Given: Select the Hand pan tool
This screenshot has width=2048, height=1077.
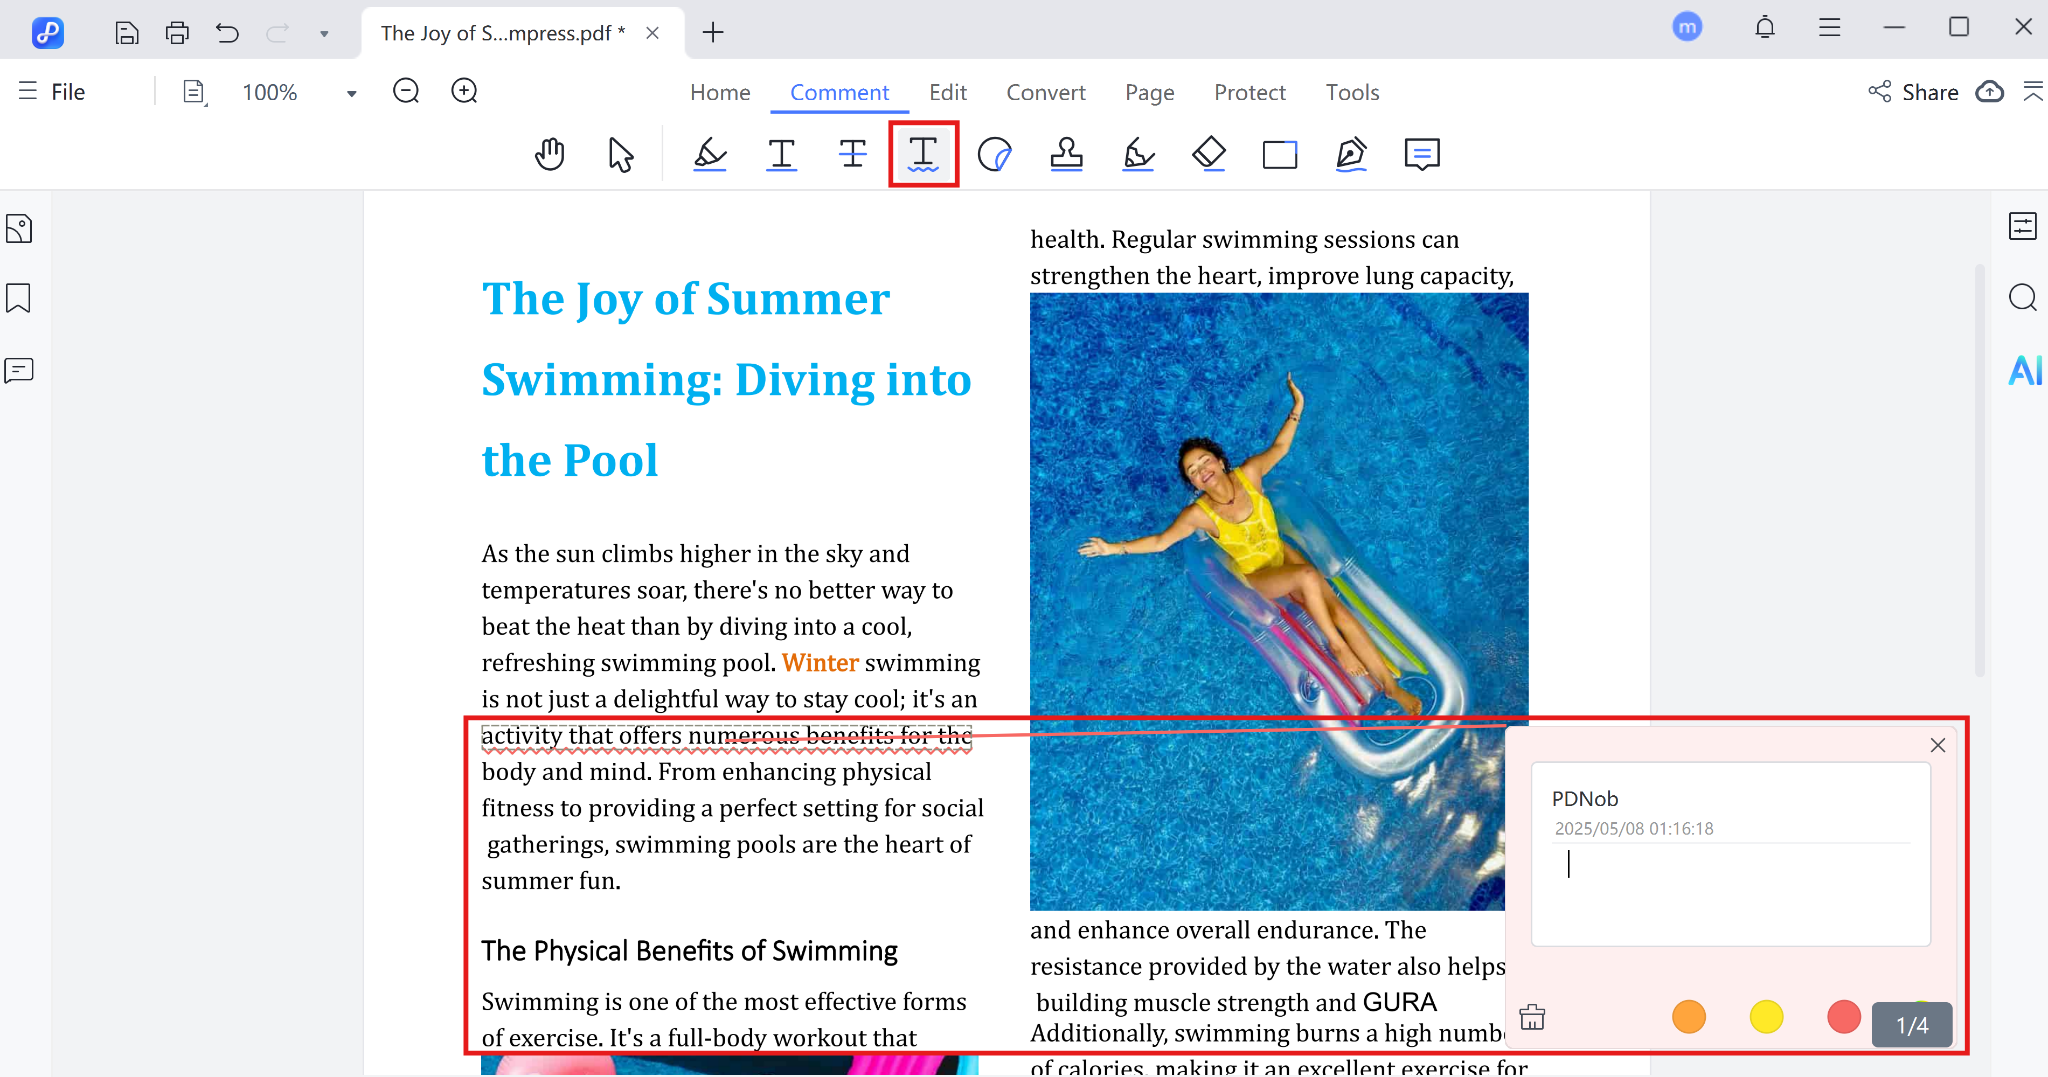Looking at the screenshot, I should tap(549, 155).
